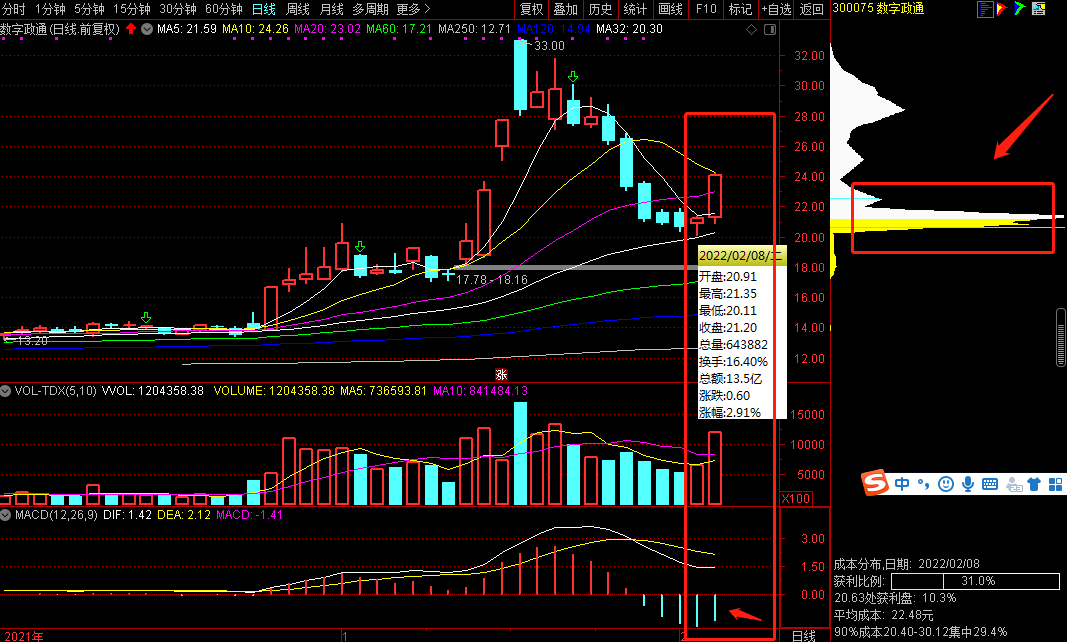
Task: Click the red-yellow arrow icon in the top-right panel
Action: (1002, 9)
